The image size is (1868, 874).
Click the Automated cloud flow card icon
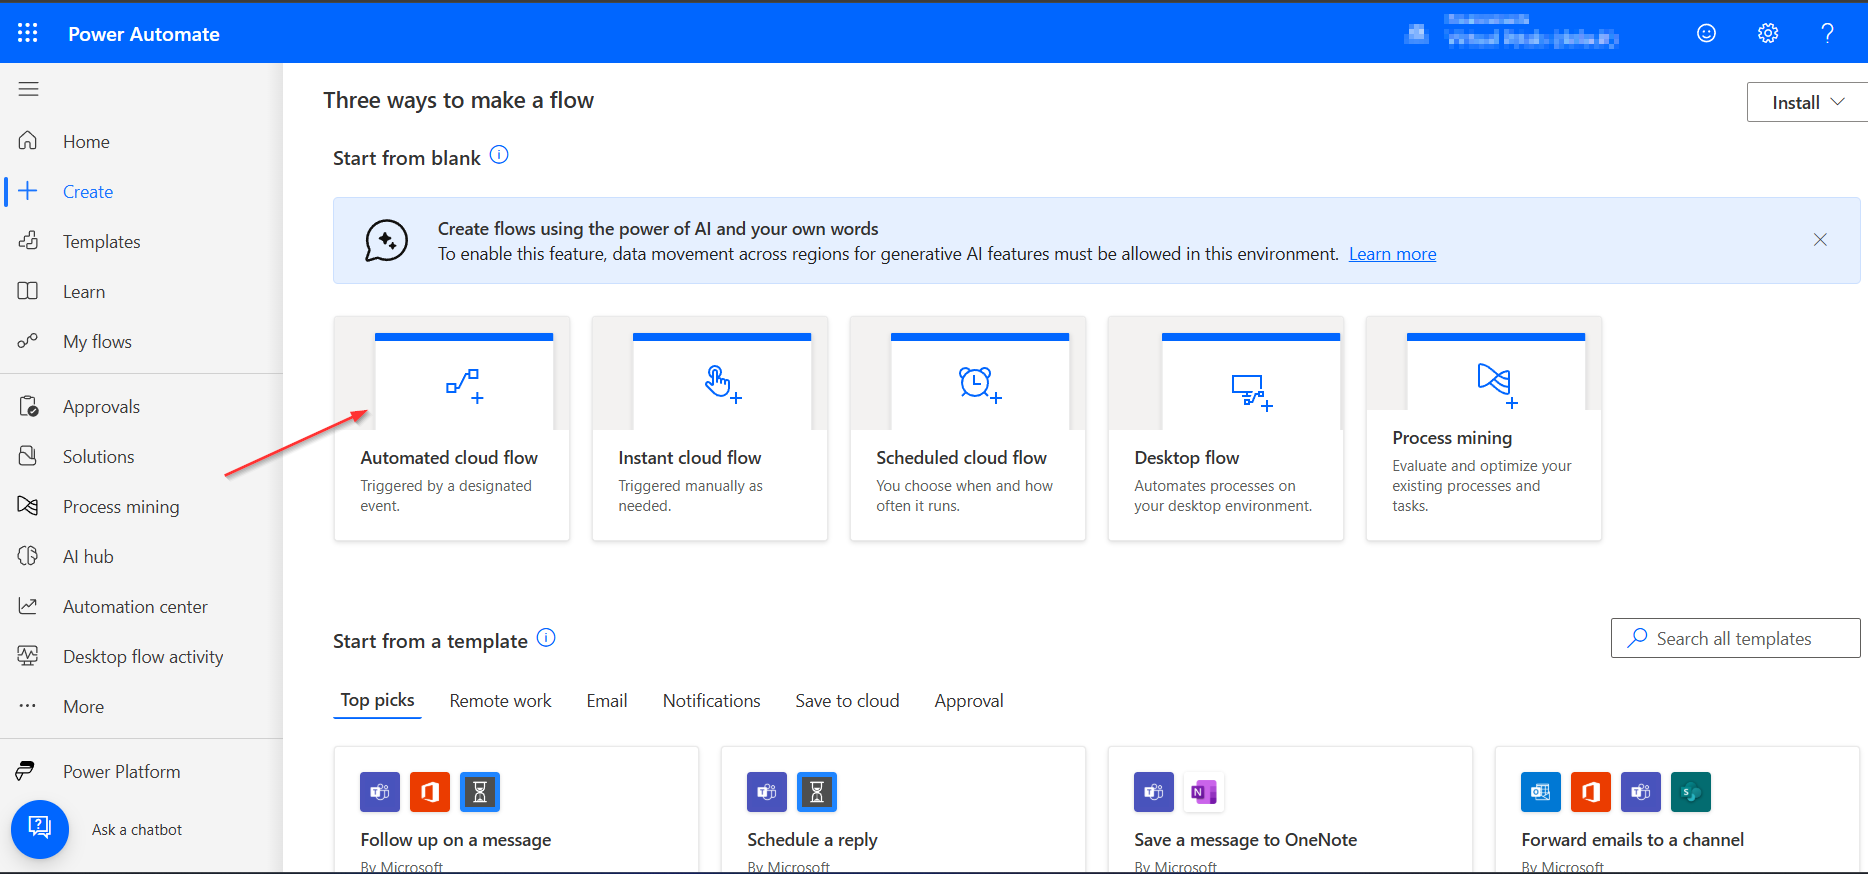[464, 385]
